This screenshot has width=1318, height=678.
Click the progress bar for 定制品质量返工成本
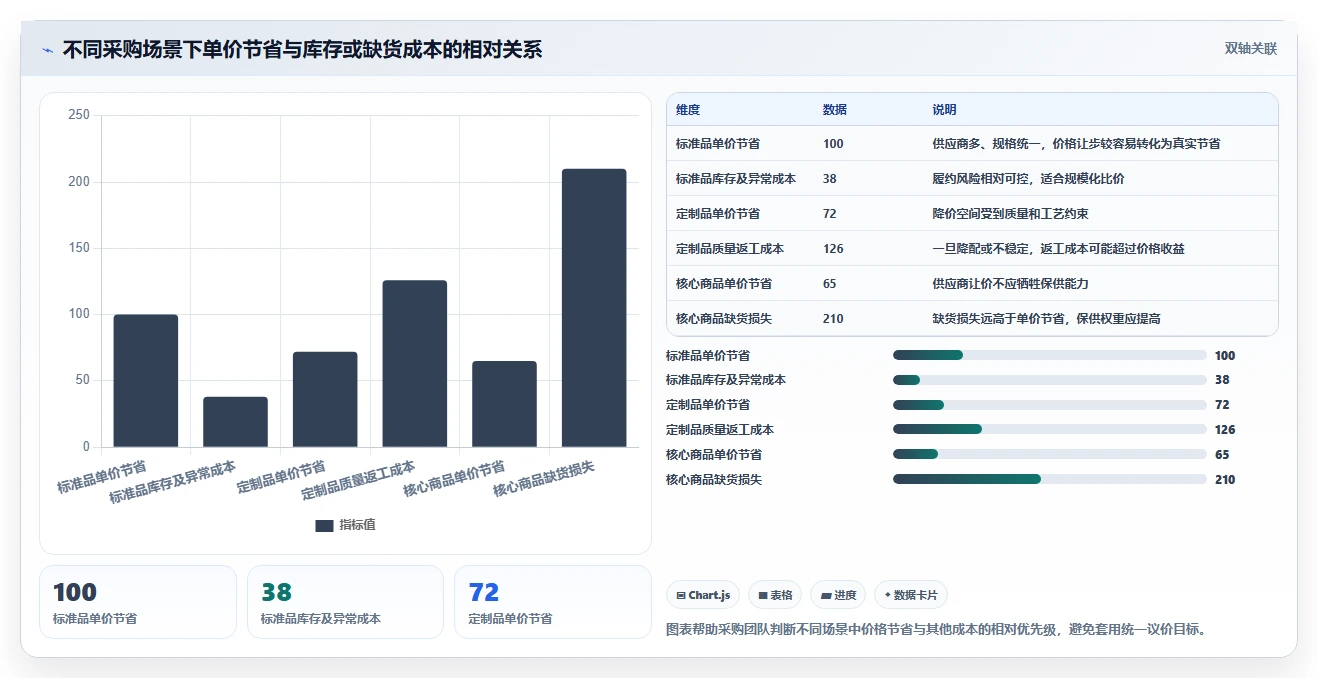point(1050,430)
